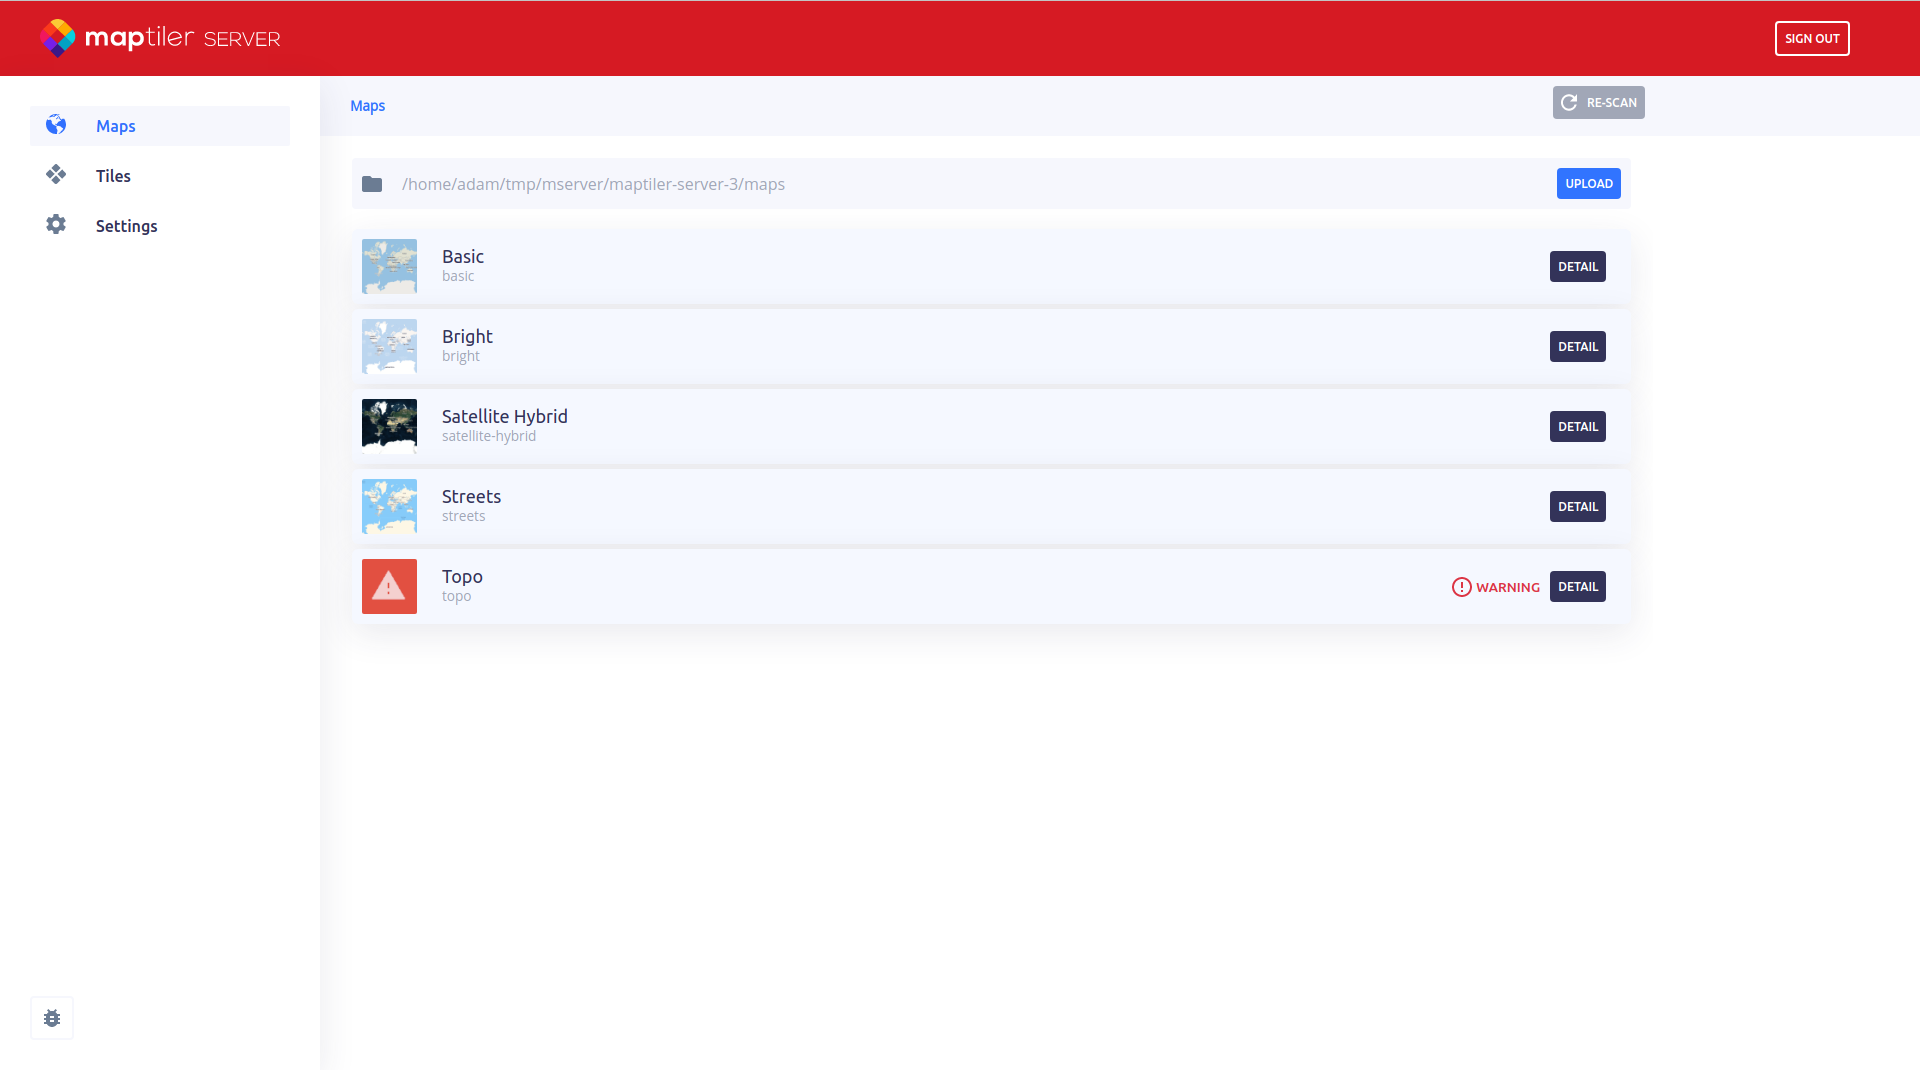Open the Maps sidebar menu item

[x=116, y=126]
